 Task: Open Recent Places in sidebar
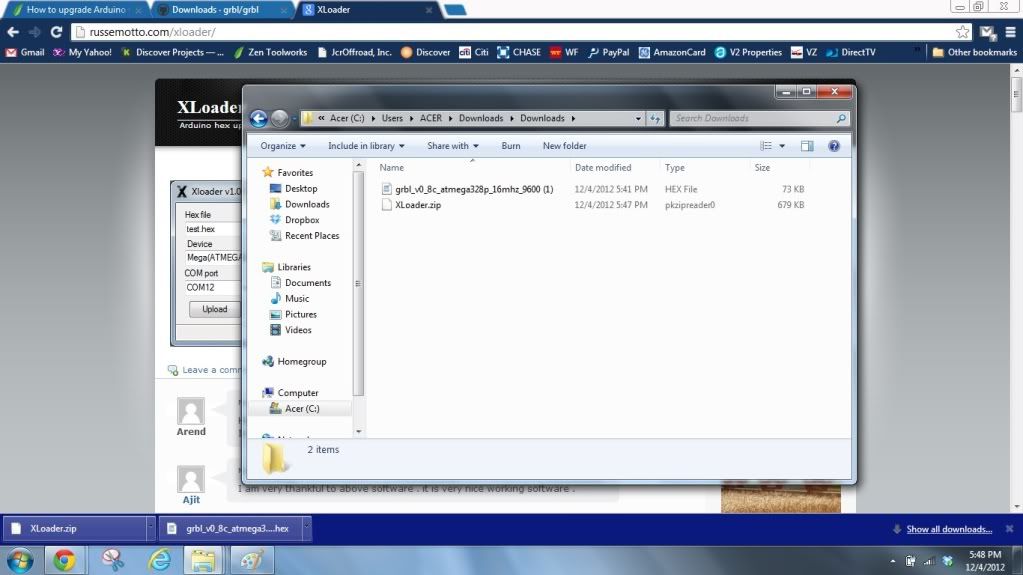(312, 235)
